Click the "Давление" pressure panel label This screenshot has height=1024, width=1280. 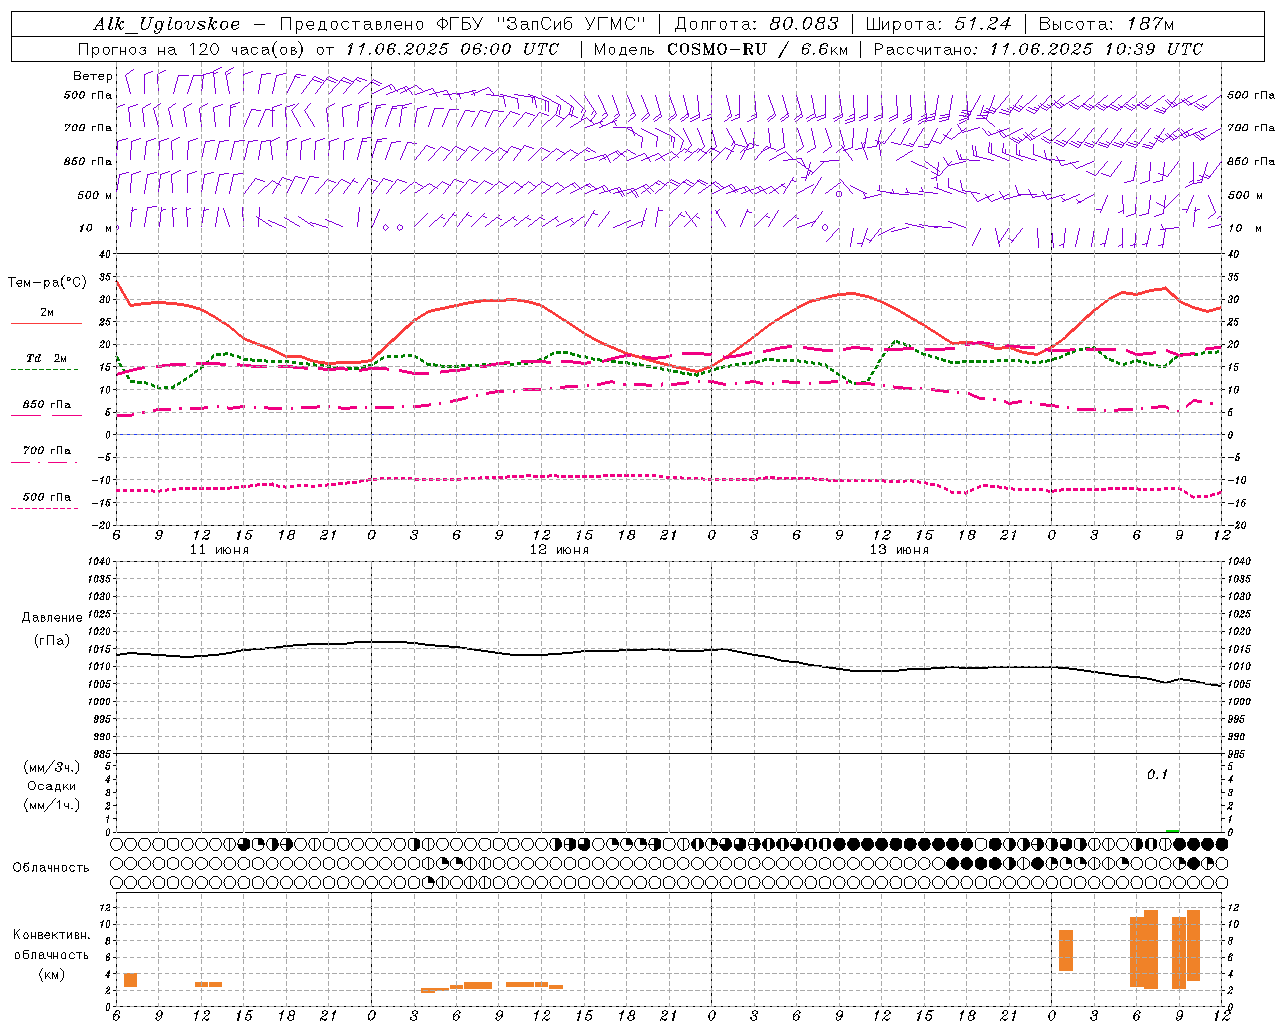pyautogui.click(x=52, y=618)
